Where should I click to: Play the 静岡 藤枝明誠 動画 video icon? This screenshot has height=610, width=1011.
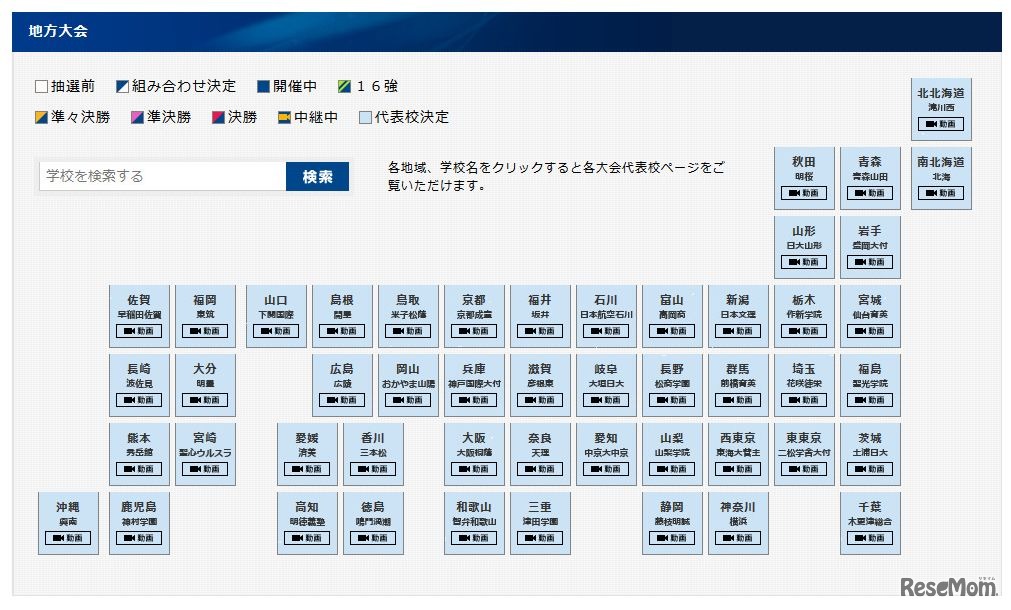(672, 539)
